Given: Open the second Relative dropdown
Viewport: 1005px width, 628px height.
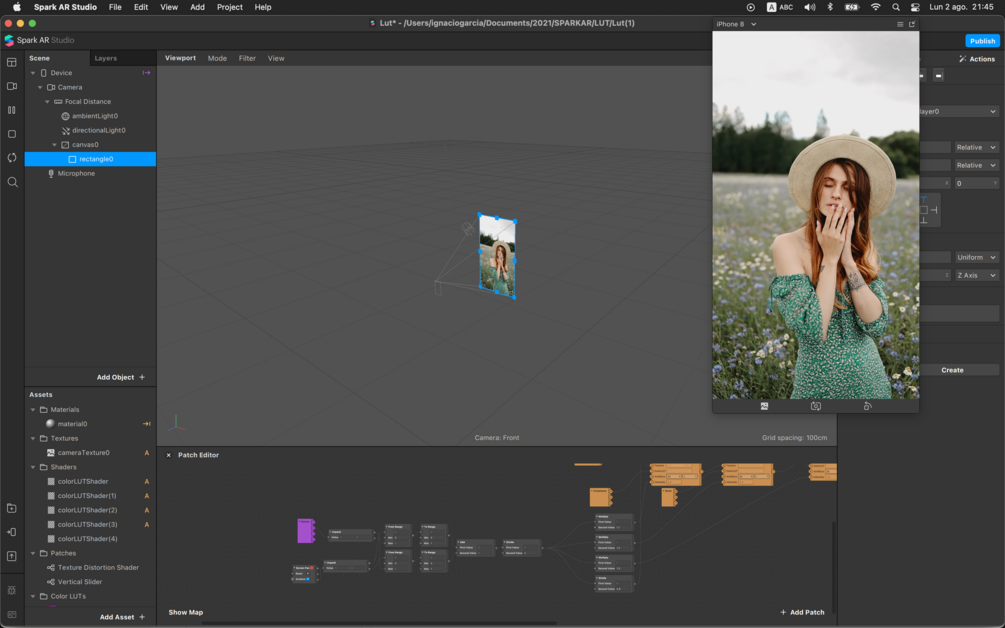Looking at the screenshot, I should click(x=976, y=165).
